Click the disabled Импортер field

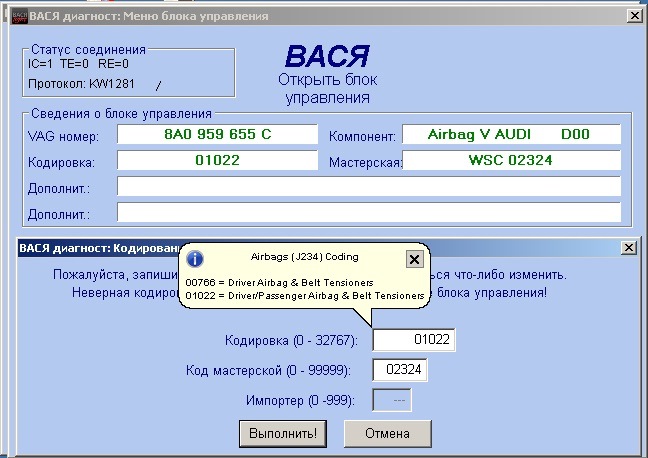pyautogui.click(x=392, y=400)
